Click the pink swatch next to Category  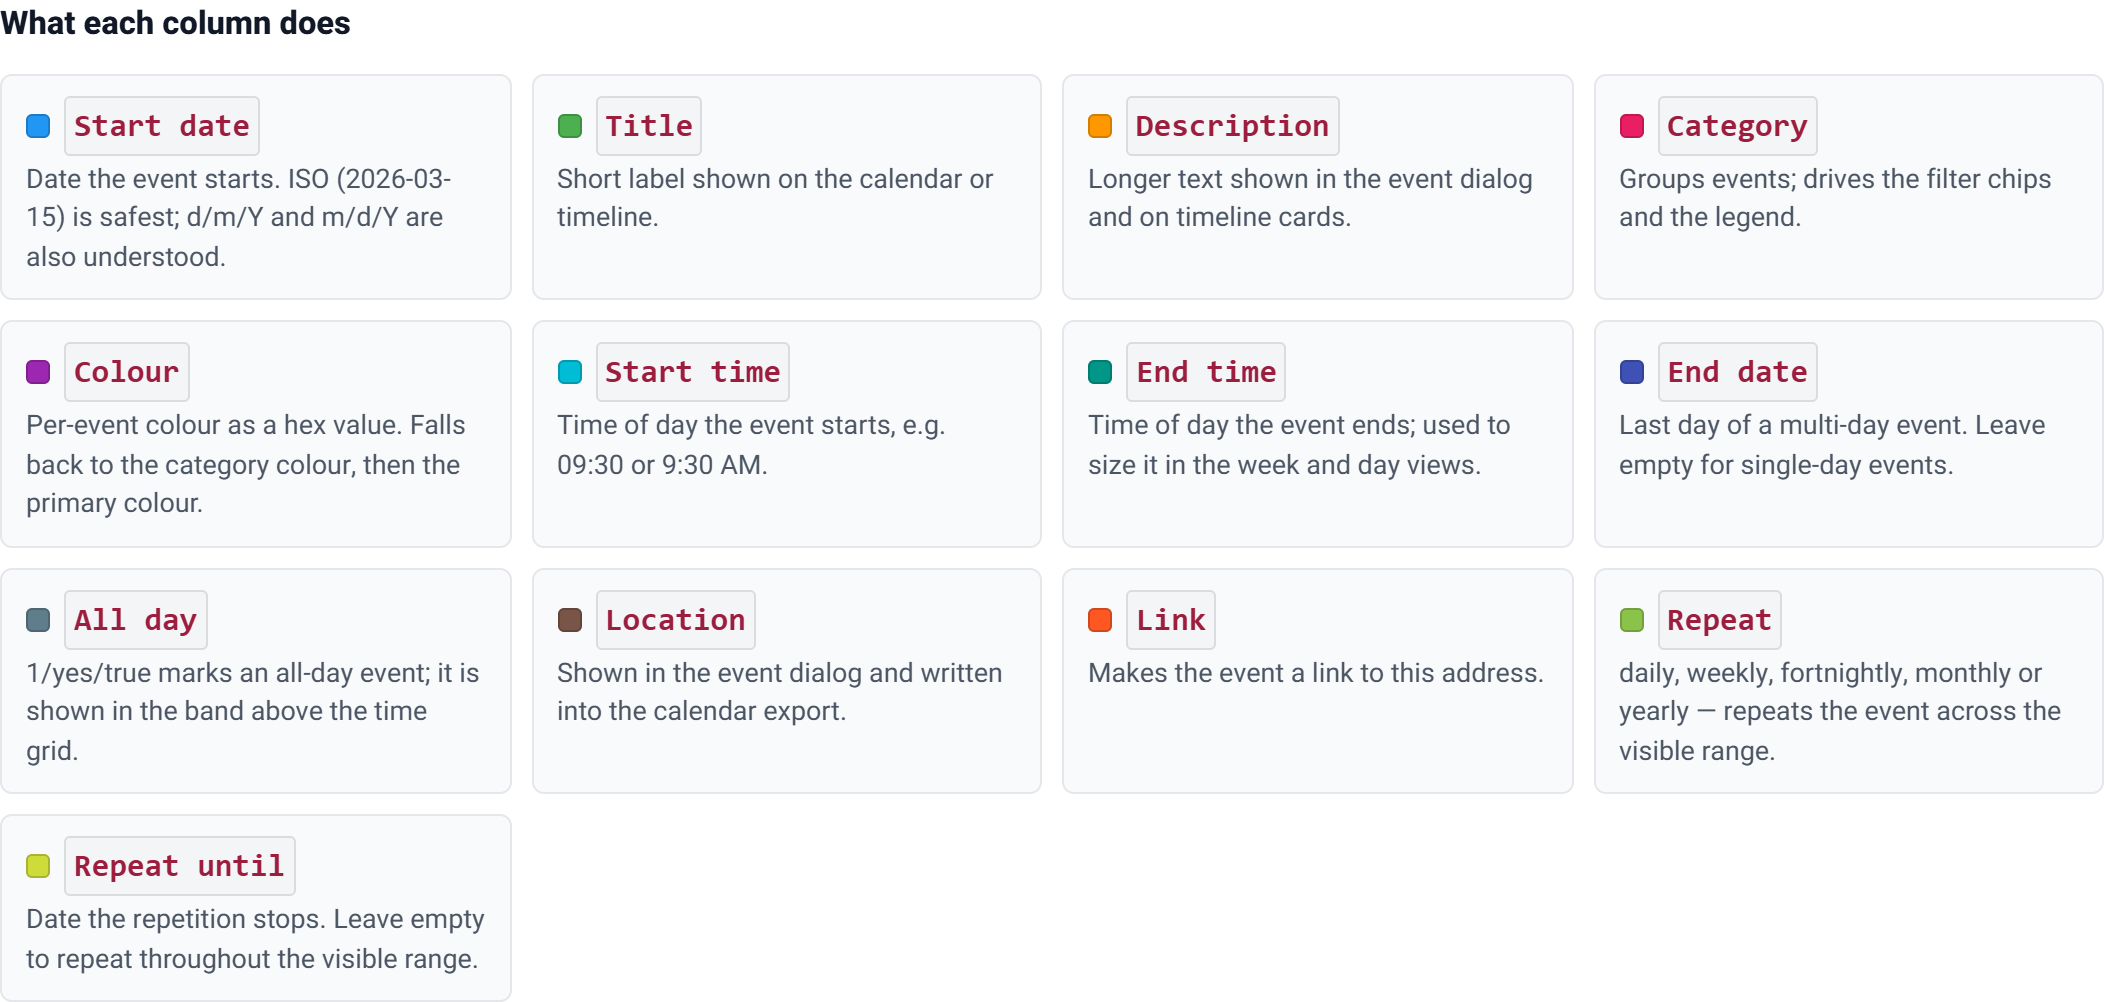[1632, 126]
